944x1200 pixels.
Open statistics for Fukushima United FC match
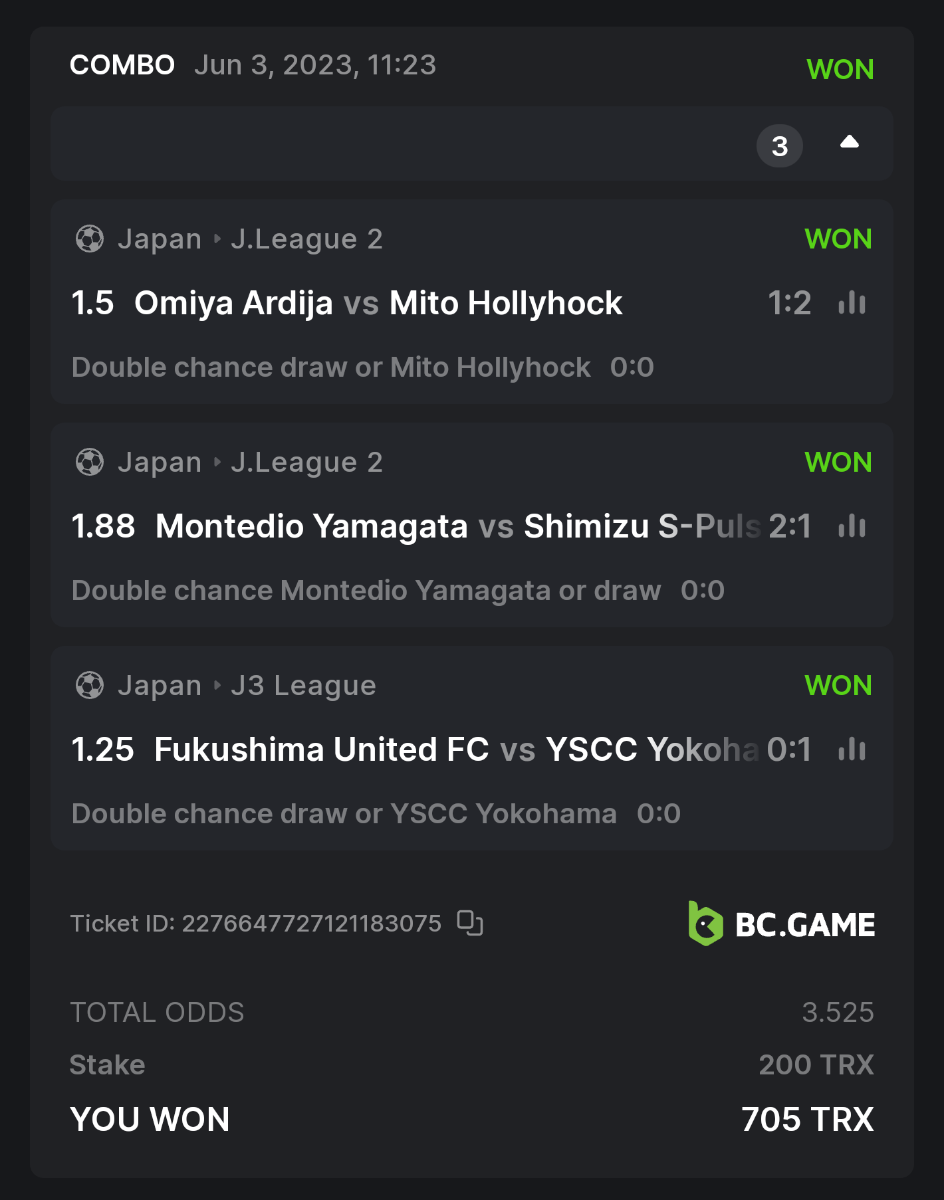(x=852, y=749)
